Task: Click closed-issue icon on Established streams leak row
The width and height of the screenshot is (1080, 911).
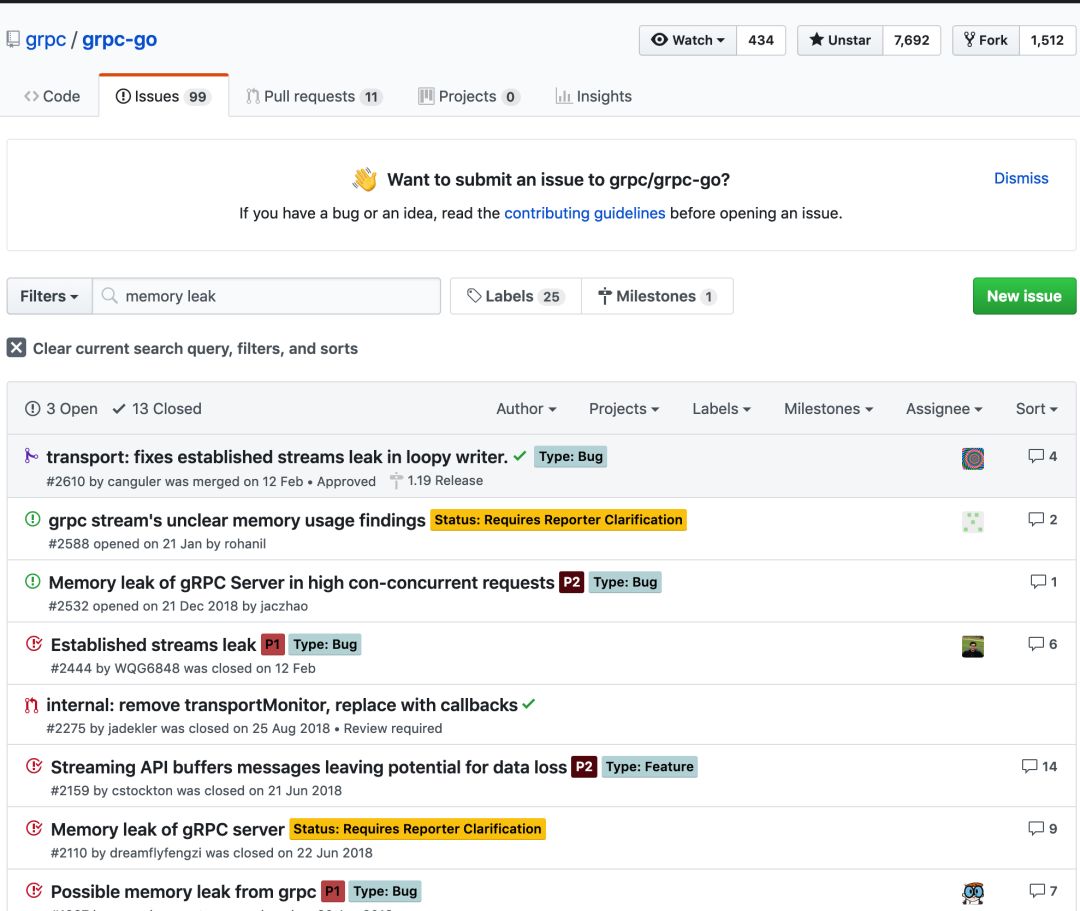Action: point(34,644)
